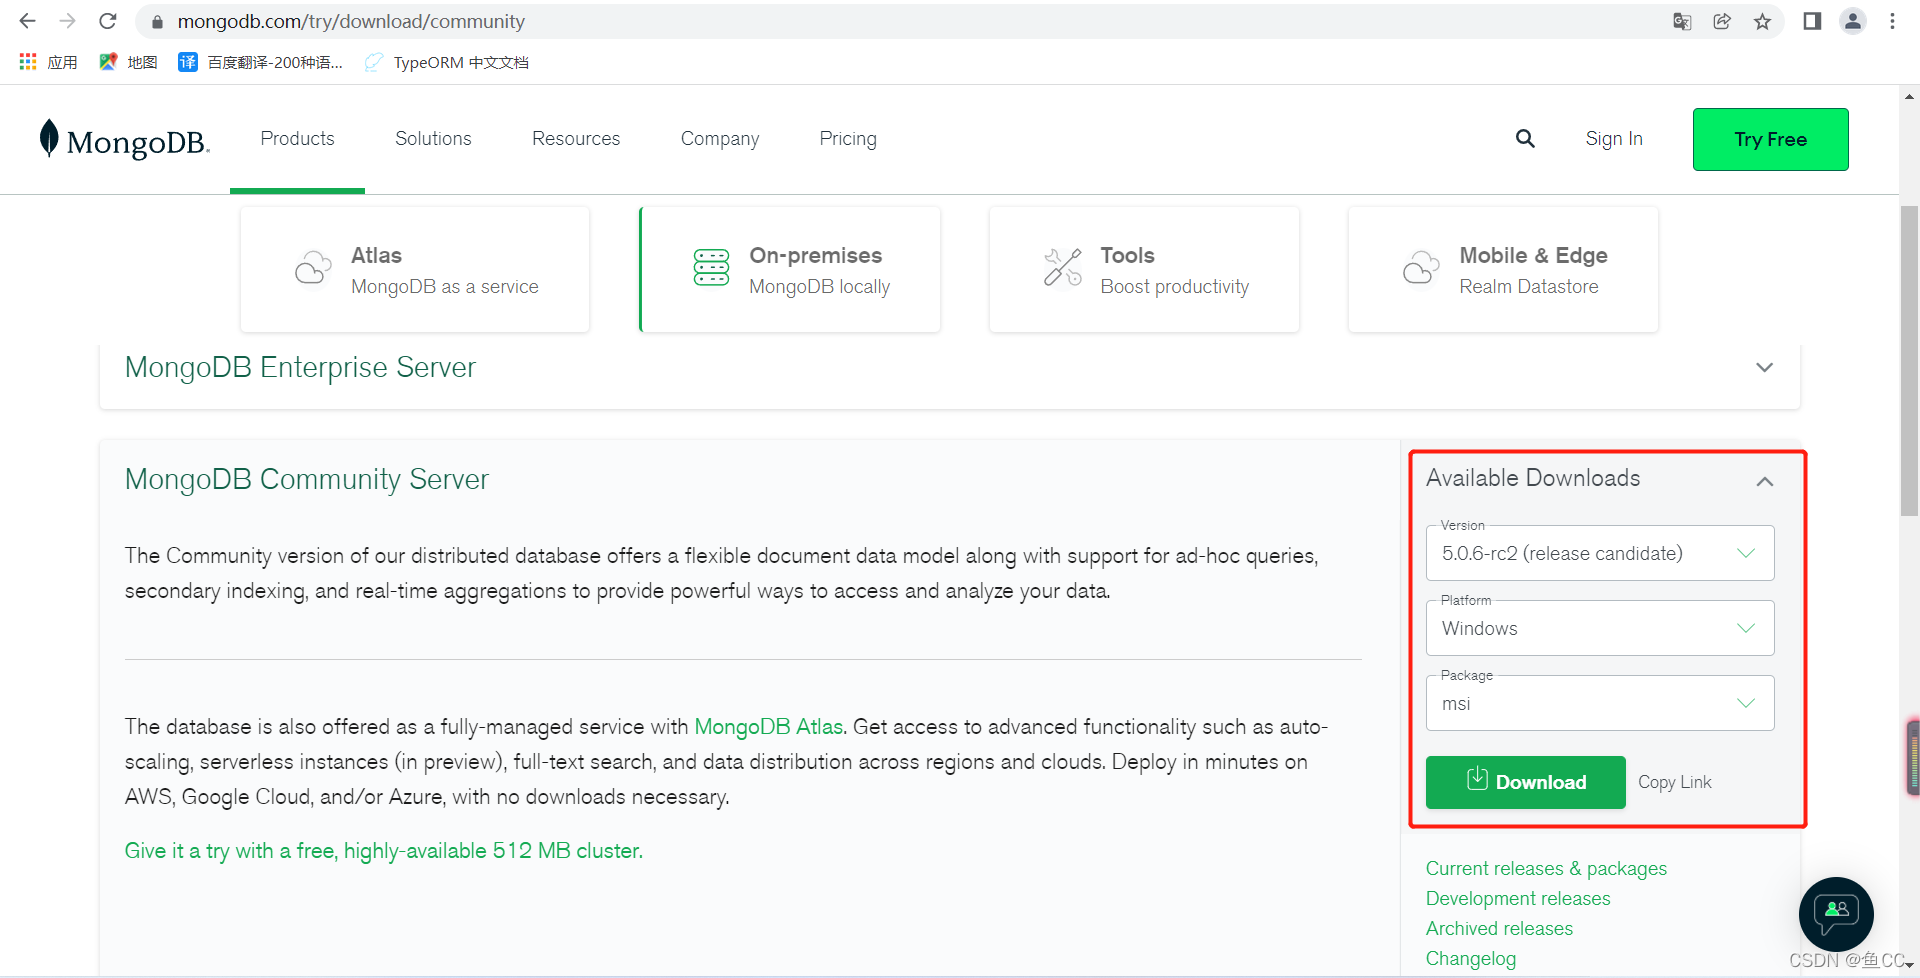This screenshot has width=1920, height=978.
Task: Click the share page icon
Action: [1722, 22]
